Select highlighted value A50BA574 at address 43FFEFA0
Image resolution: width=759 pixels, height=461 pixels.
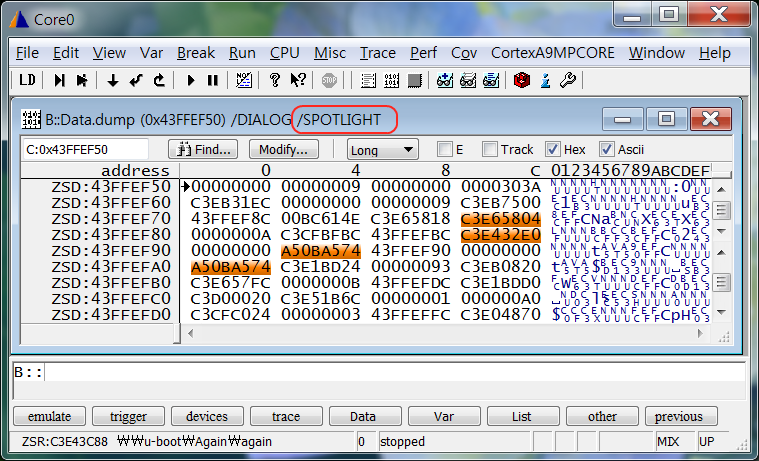coord(231,267)
